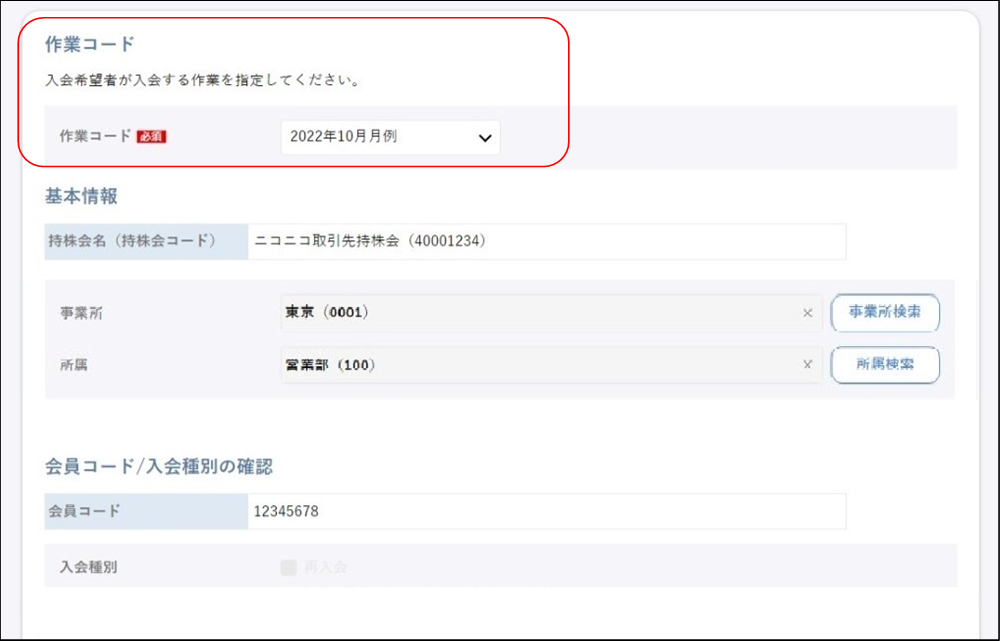
Task: Click the 基本情報 section heading
Action: 81,196
